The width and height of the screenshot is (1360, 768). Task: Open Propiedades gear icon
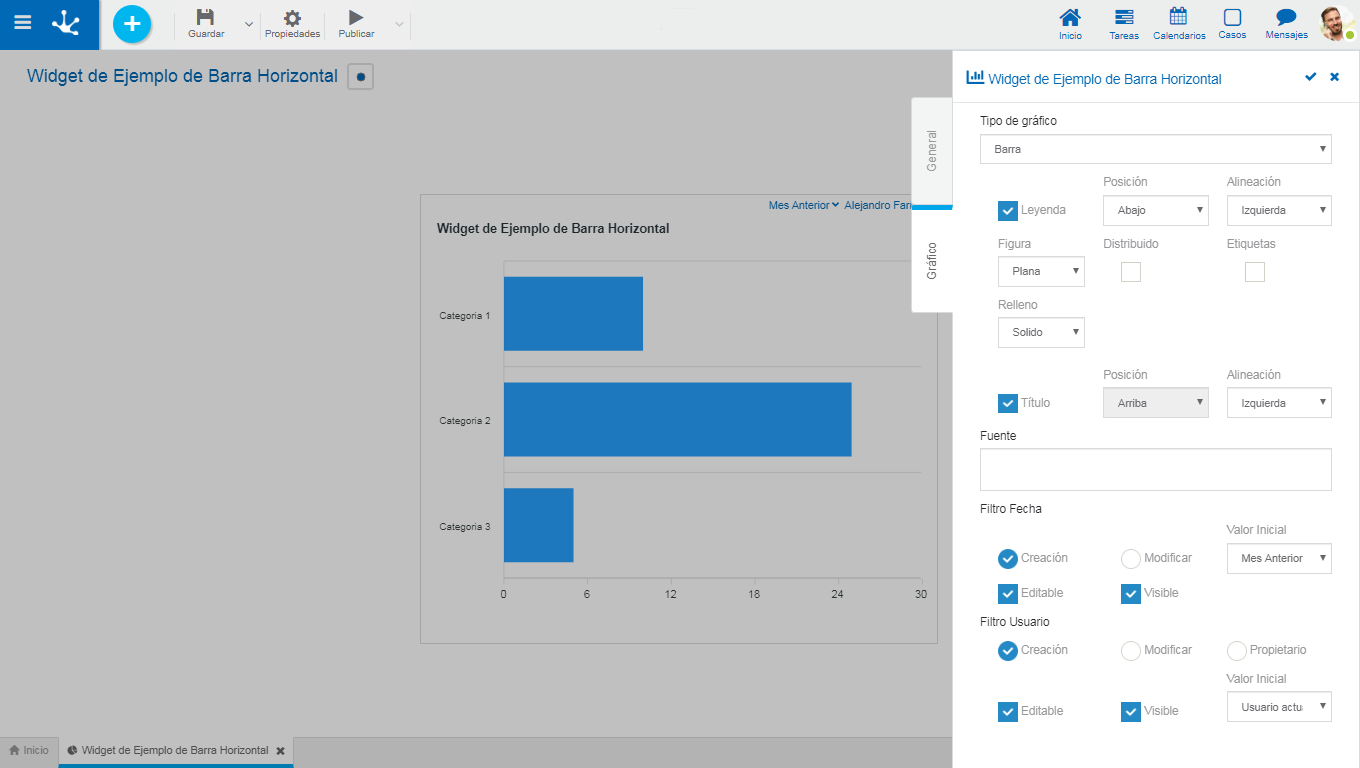point(292,17)
